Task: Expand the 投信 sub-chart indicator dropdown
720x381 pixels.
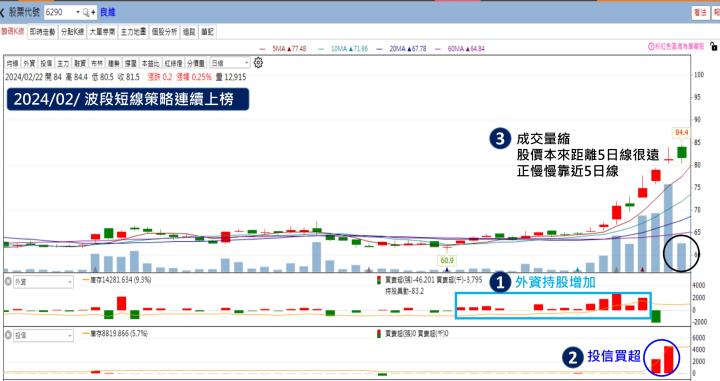Action: click(x=43, y=335)
